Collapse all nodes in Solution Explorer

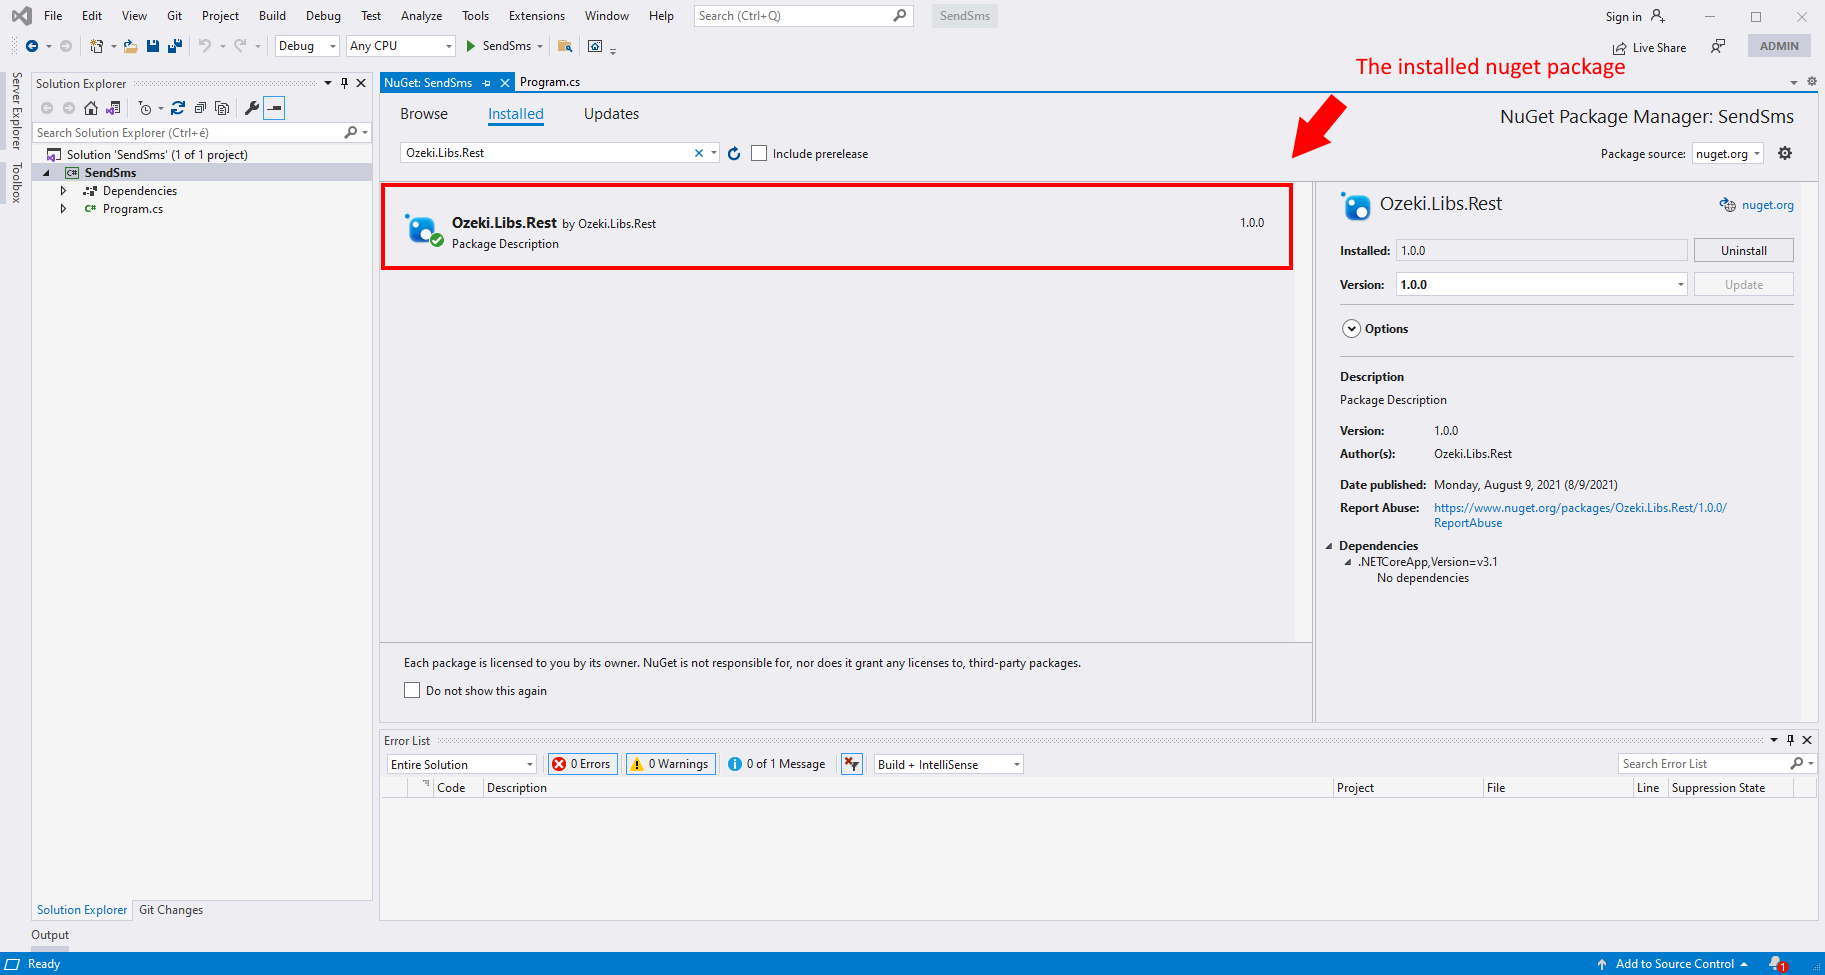pyautogui.click(x=200, y=108)
